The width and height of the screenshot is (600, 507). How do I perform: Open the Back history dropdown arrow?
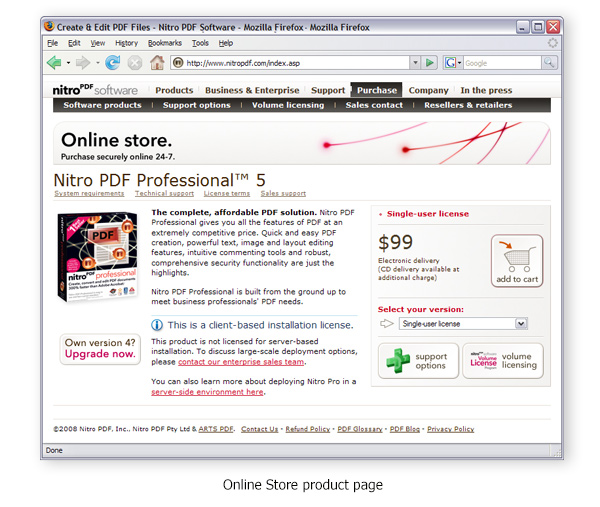68,63
